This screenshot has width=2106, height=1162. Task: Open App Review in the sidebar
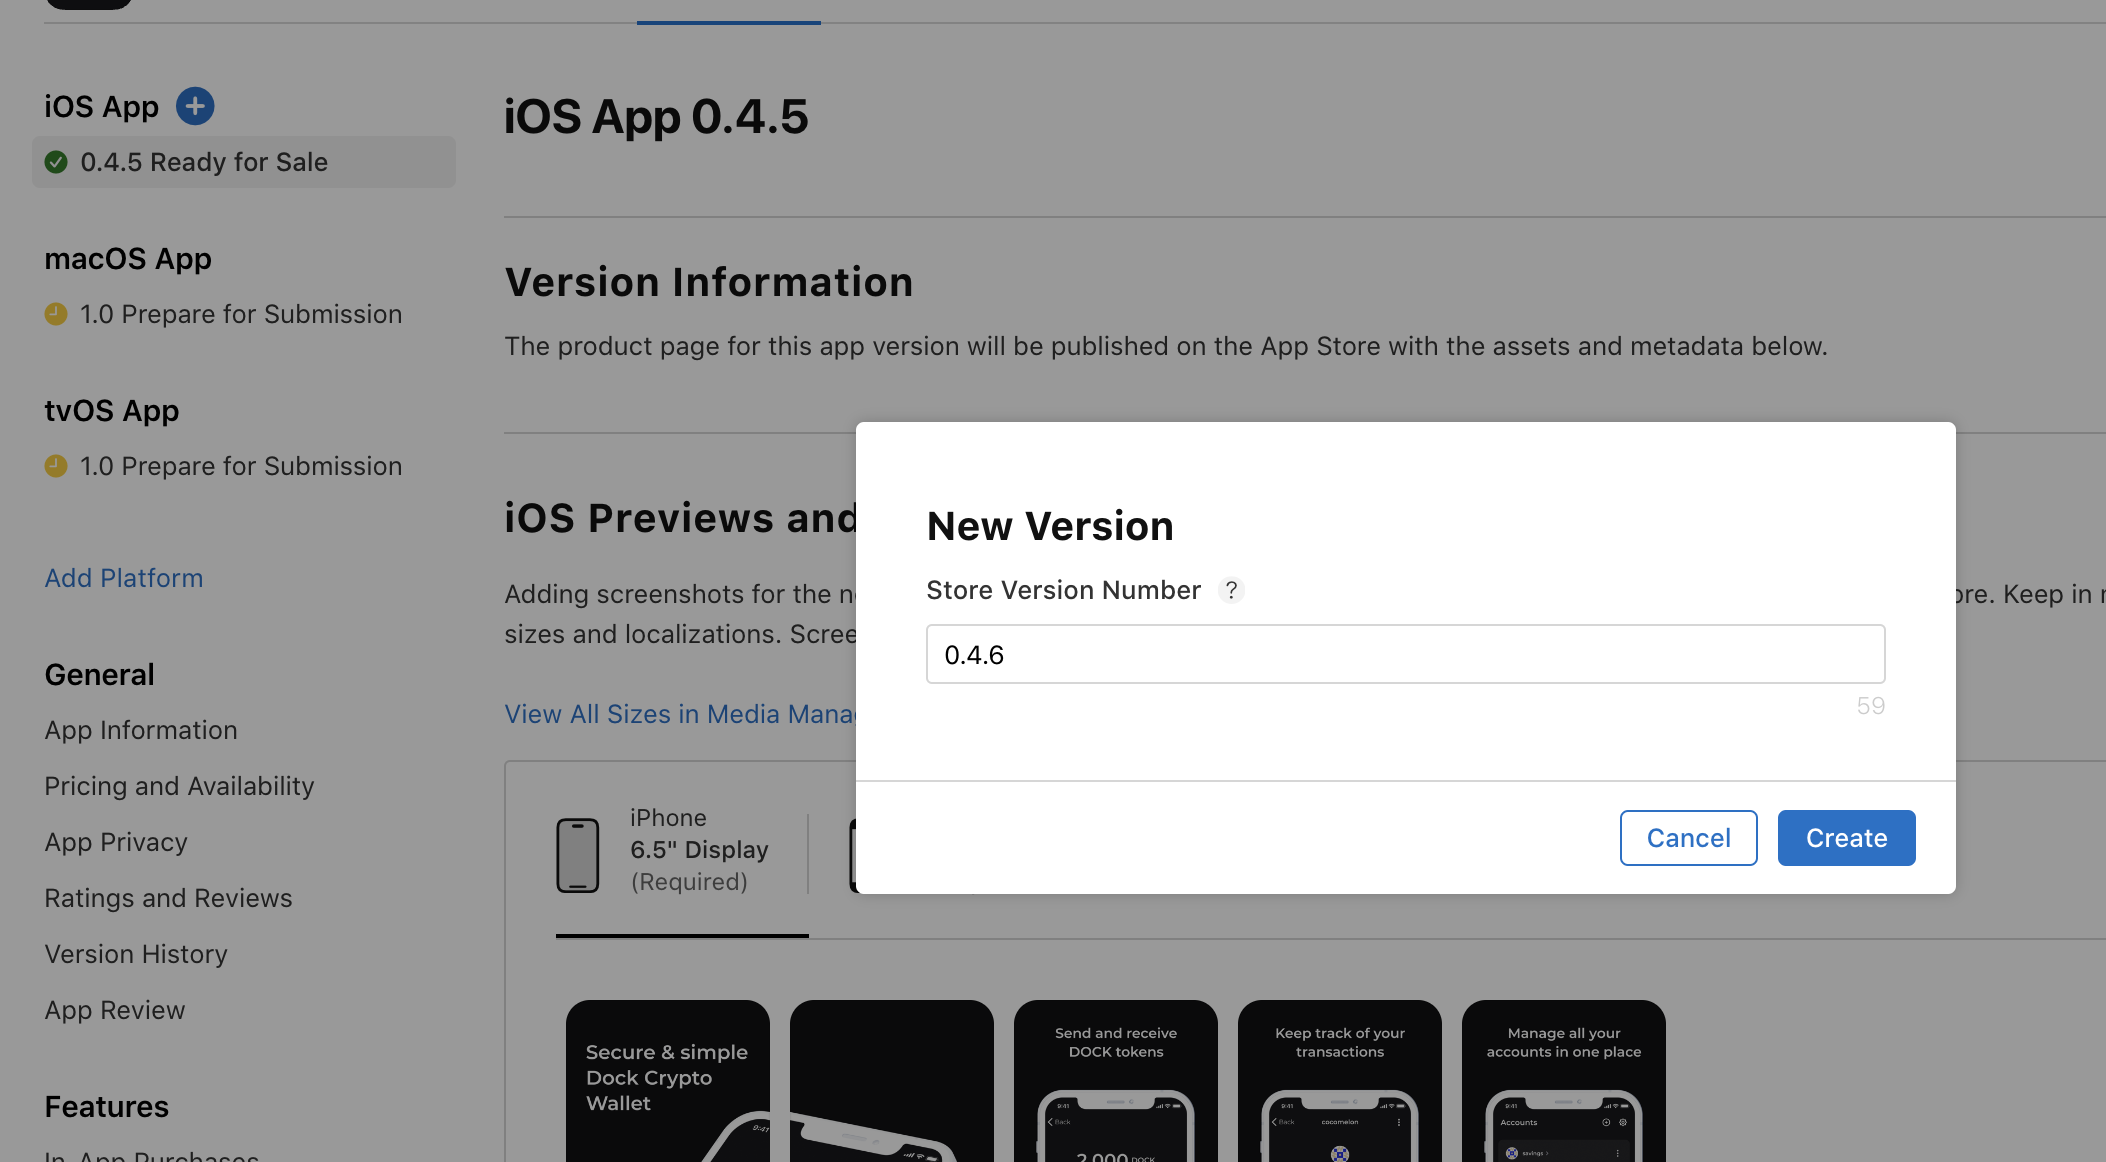(x=115, y=1010)
